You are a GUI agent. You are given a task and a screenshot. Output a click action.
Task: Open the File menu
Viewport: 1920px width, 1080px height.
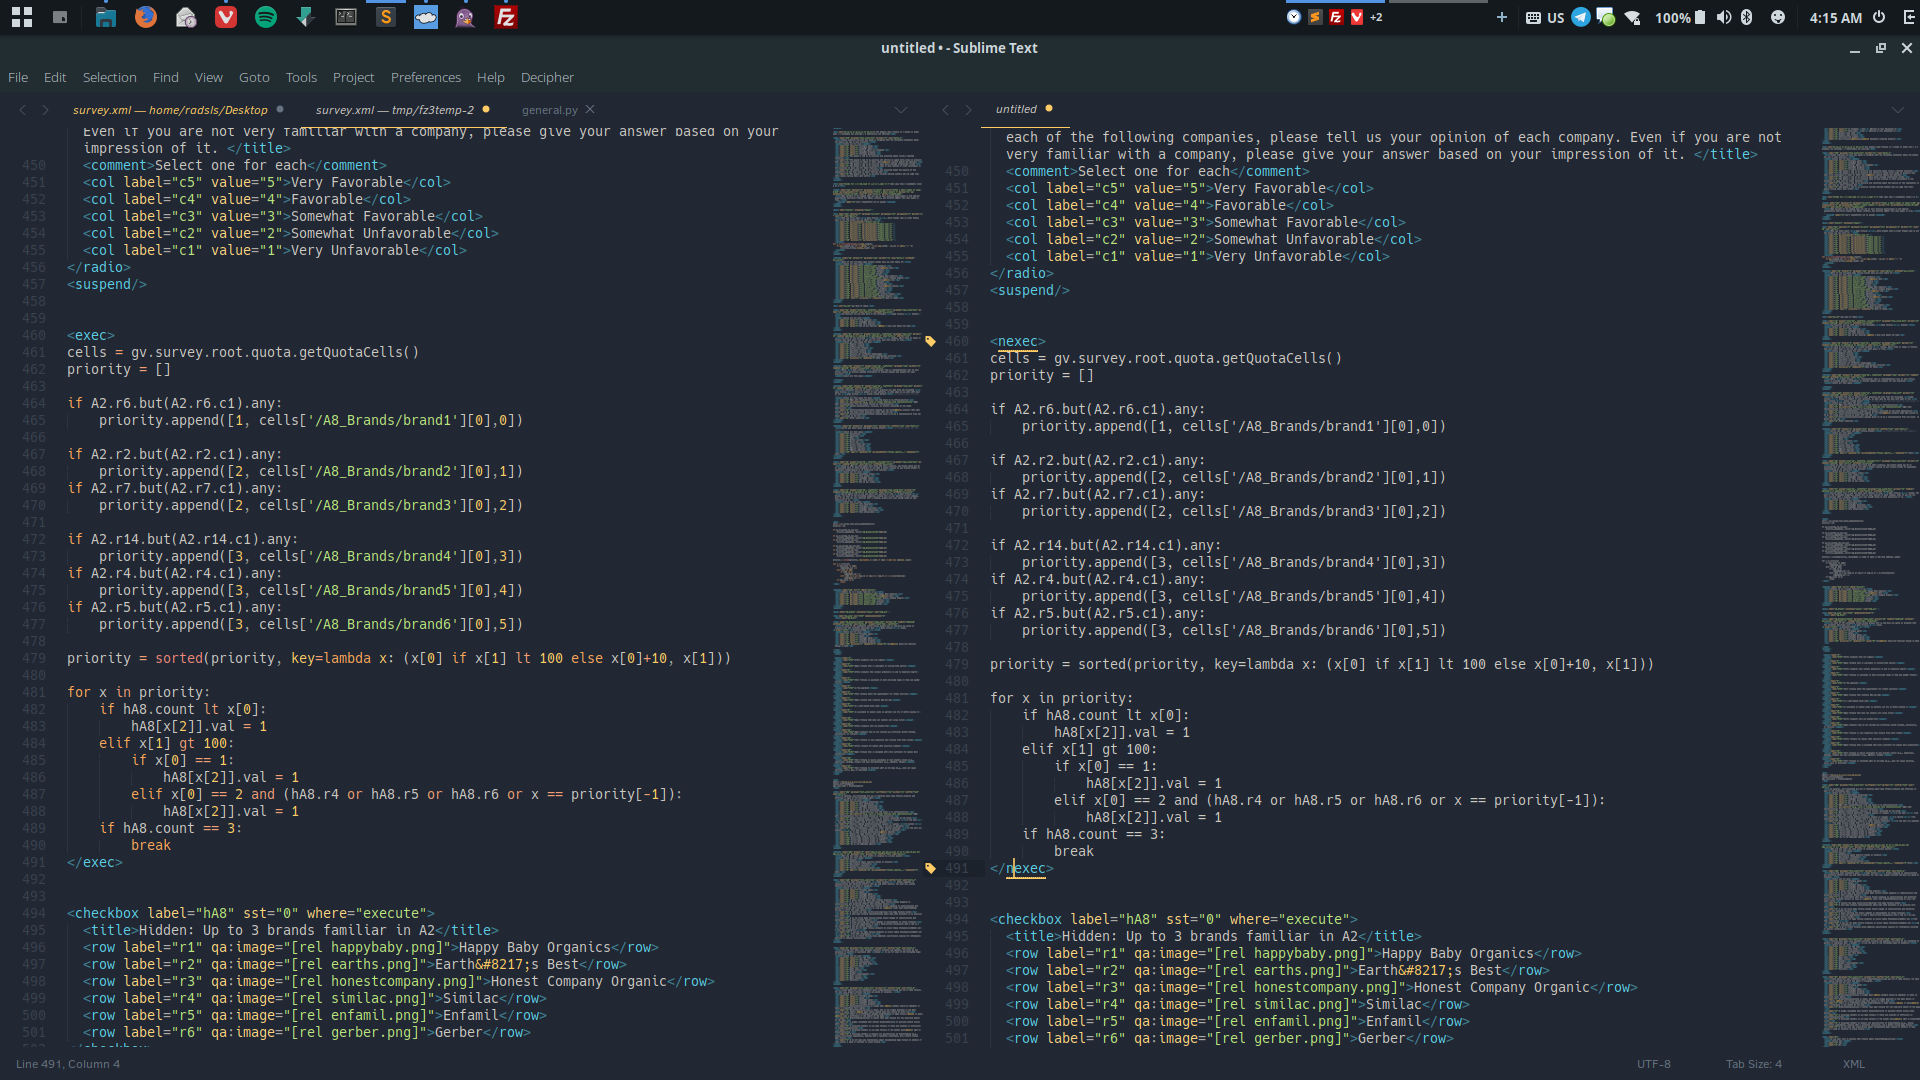pos(18,77)
